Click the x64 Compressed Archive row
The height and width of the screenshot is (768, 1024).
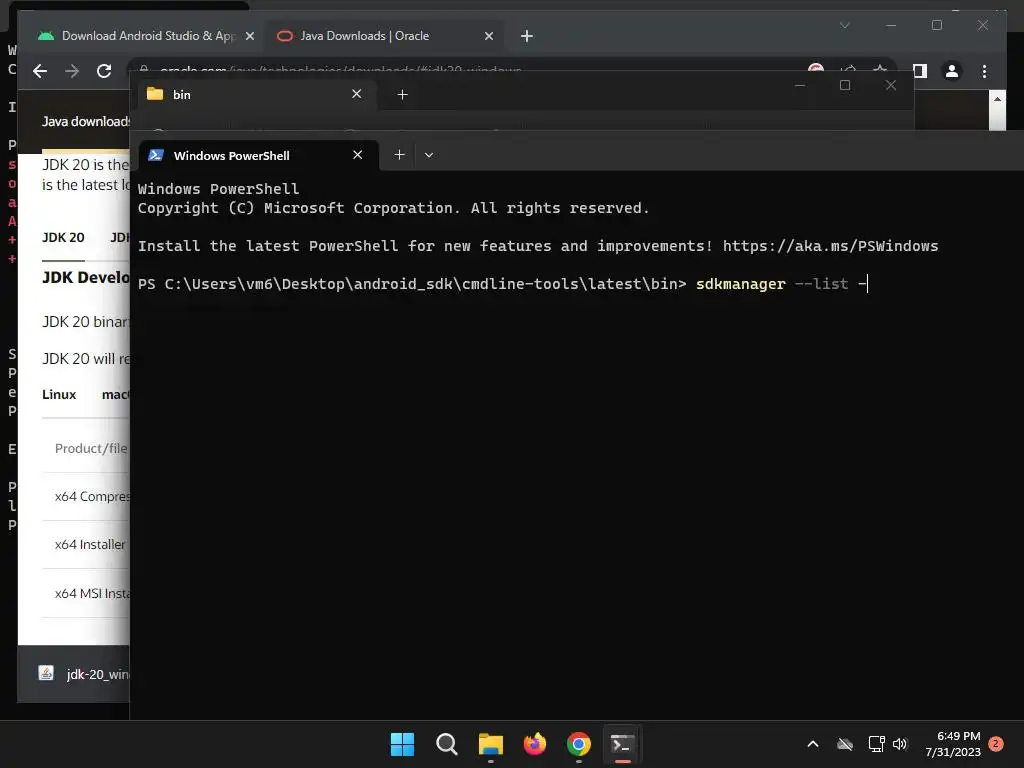[86, 496]
